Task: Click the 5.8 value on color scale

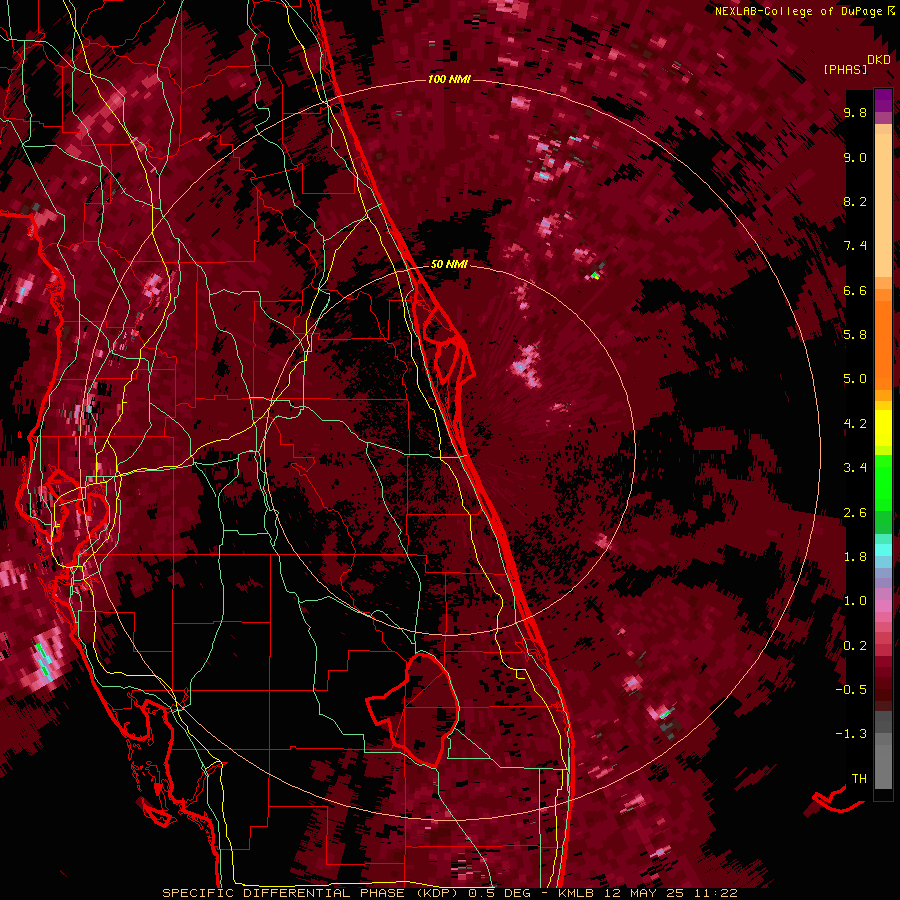Action: (x=855, y=335)
